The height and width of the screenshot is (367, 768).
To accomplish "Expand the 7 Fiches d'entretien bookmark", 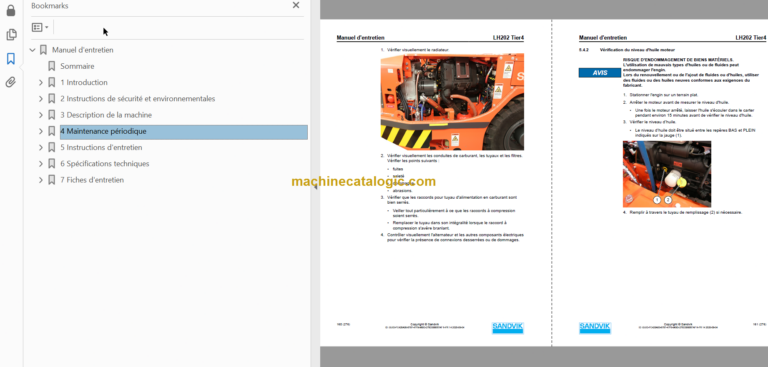I will (x=41, y=180).
